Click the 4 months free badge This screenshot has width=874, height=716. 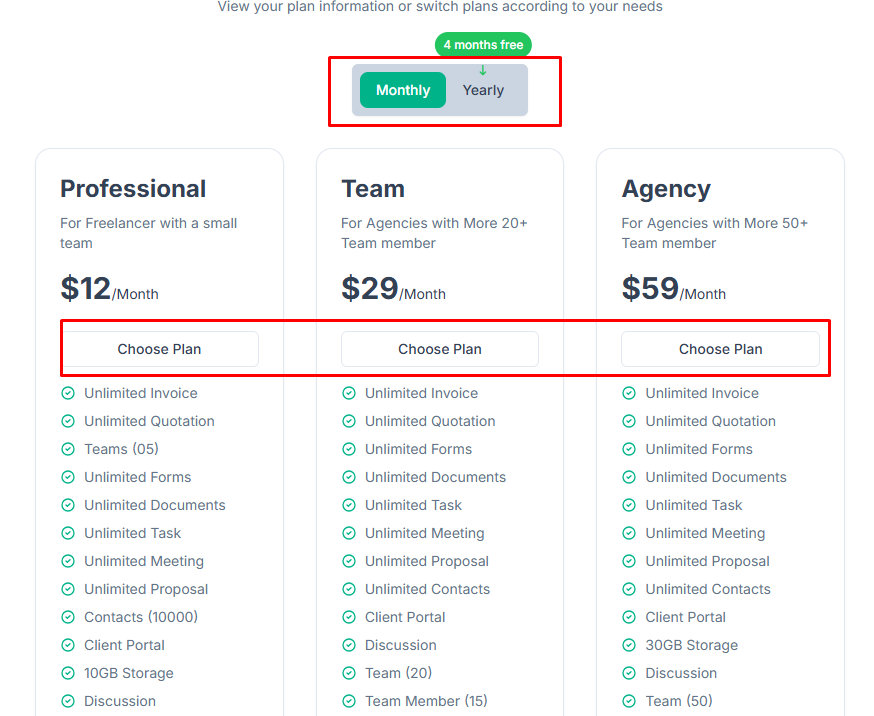(483, 45)
